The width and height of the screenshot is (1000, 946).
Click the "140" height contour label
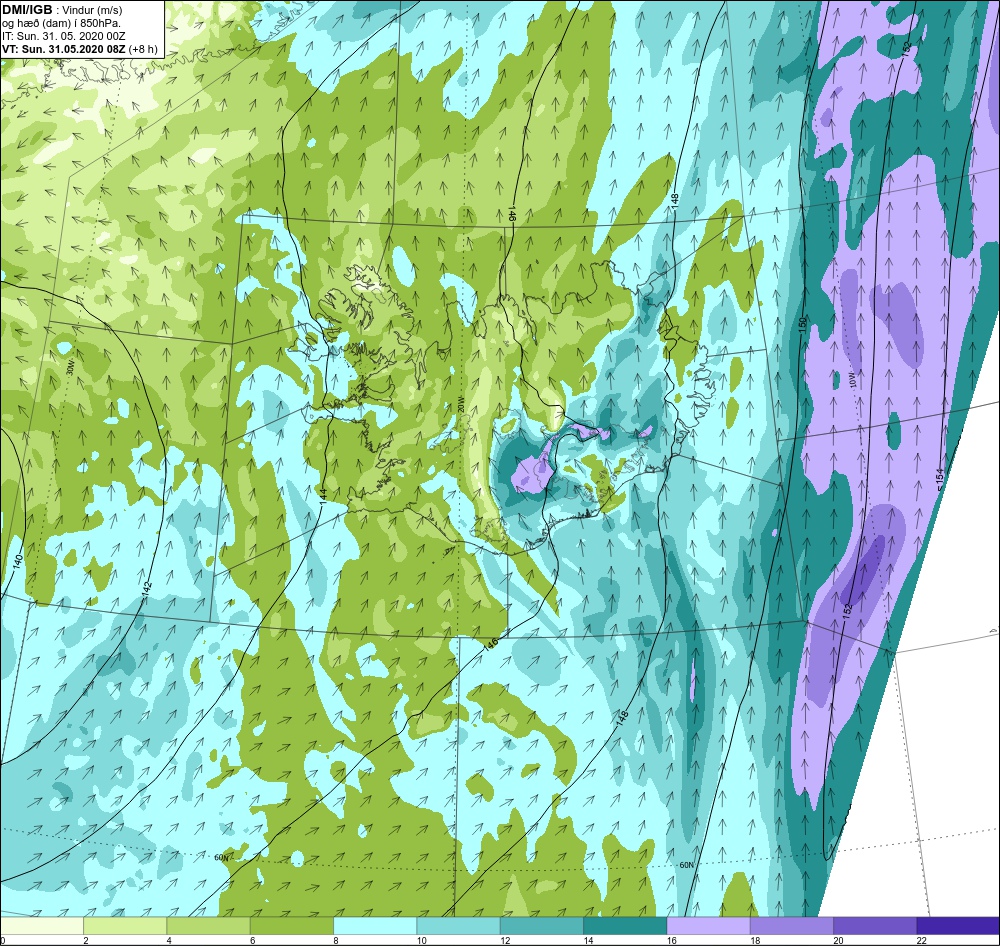pos(18,561)
